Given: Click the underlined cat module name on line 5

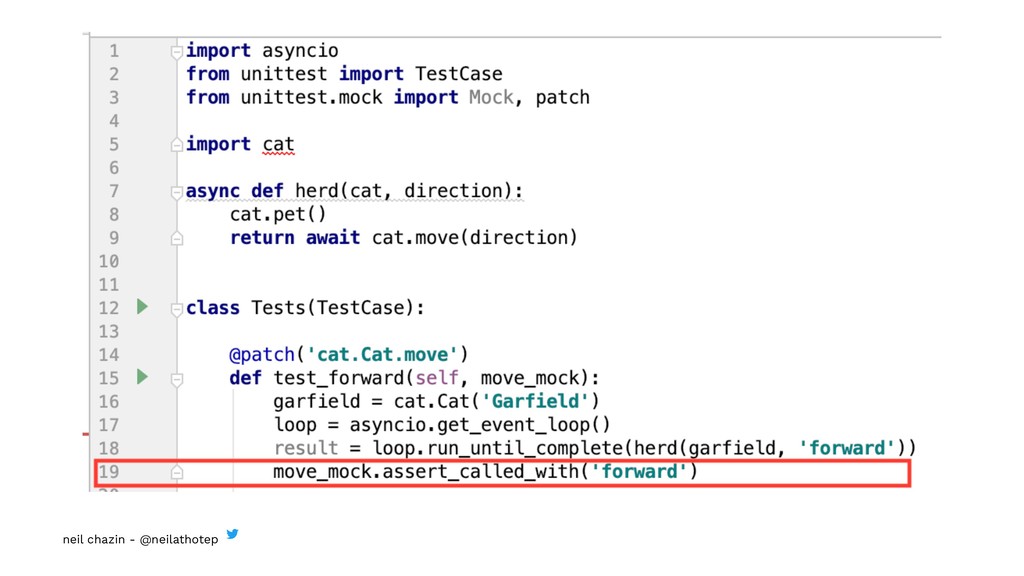Looking at the screenshot, I should [278, 144].
